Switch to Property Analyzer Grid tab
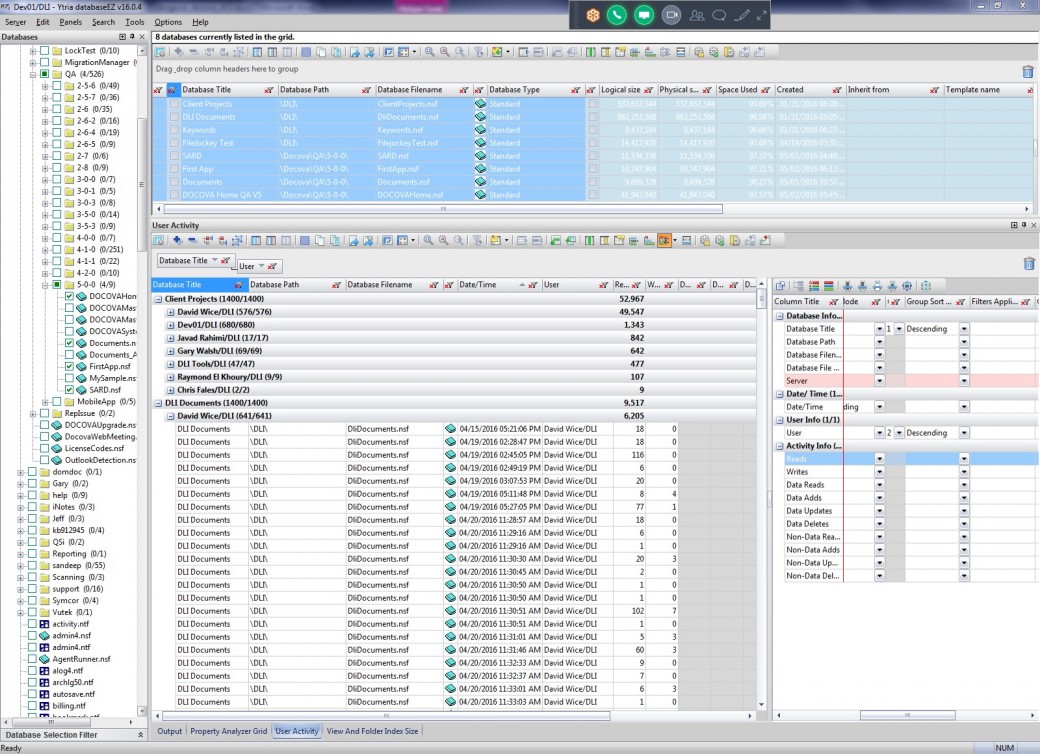 coord(229,731)
